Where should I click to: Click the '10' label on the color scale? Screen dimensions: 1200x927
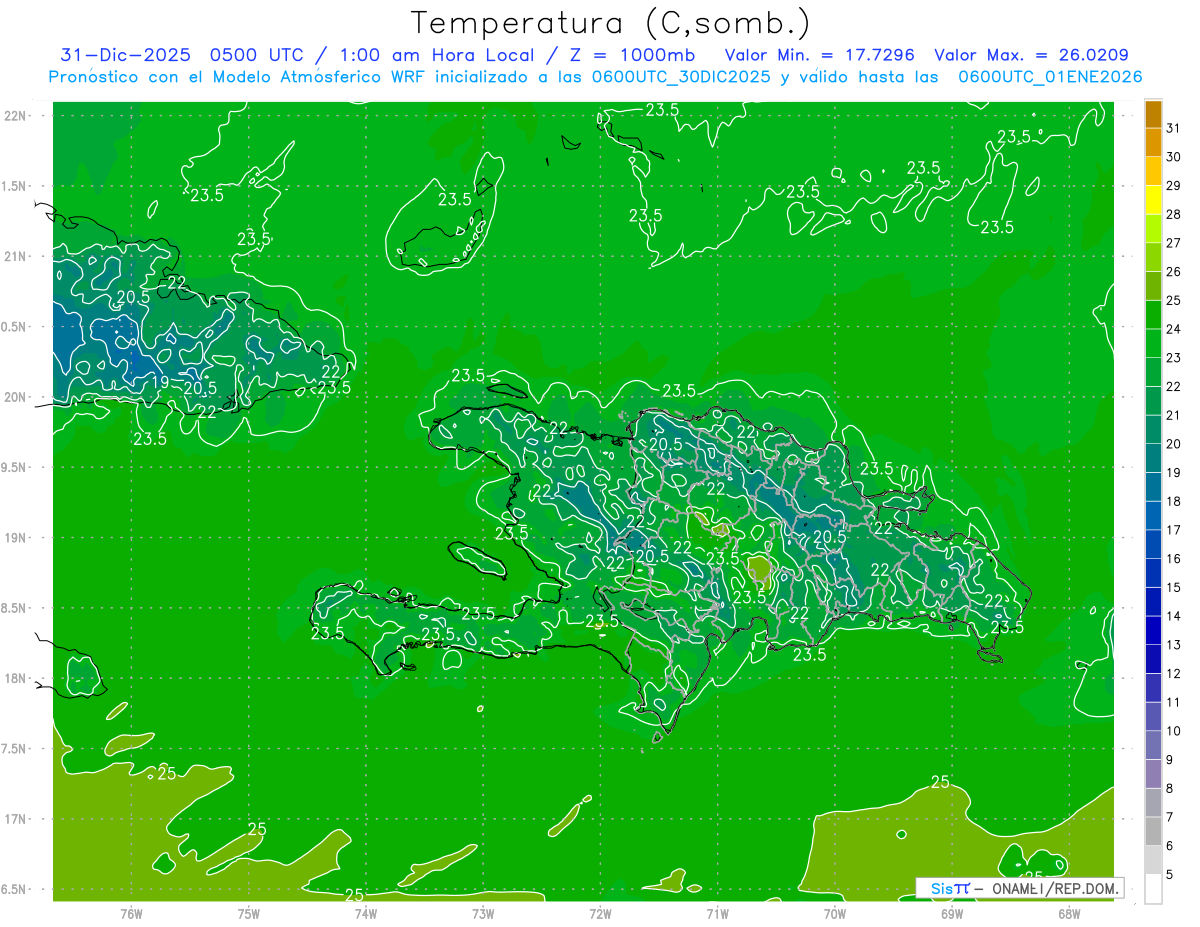[x=1174, y=731]
